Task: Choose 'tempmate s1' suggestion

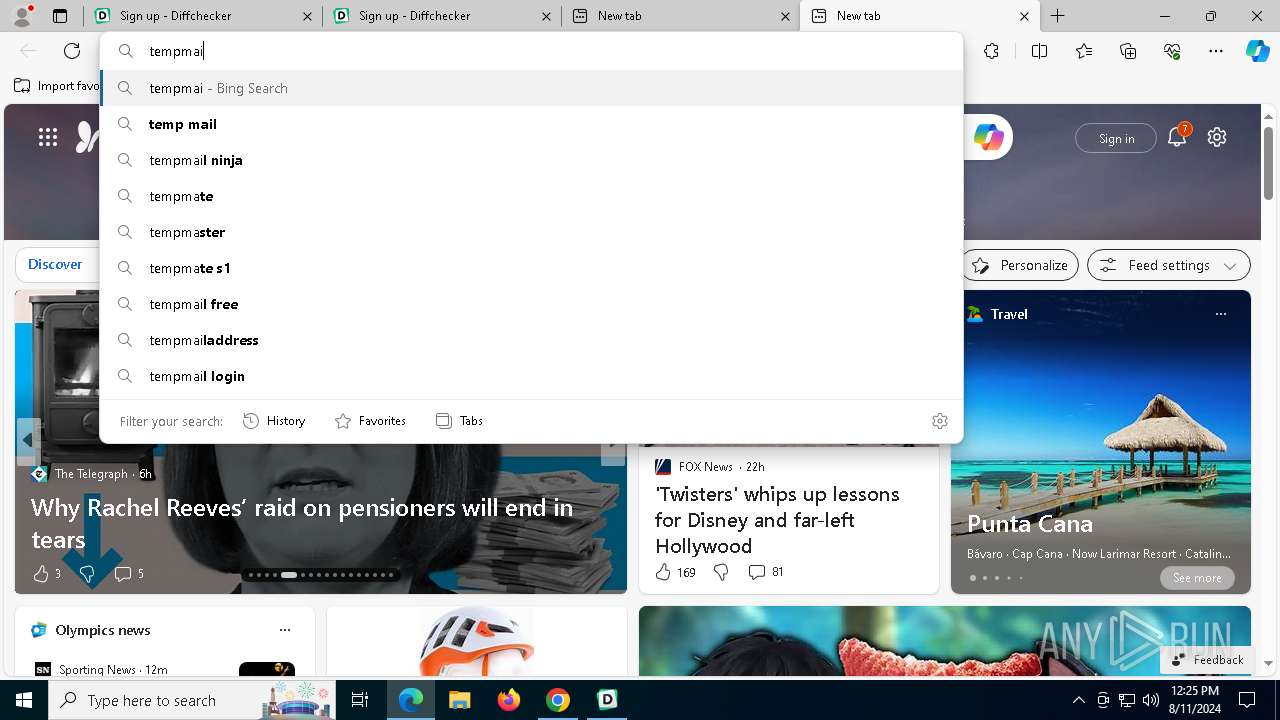Action: (532, 268)
